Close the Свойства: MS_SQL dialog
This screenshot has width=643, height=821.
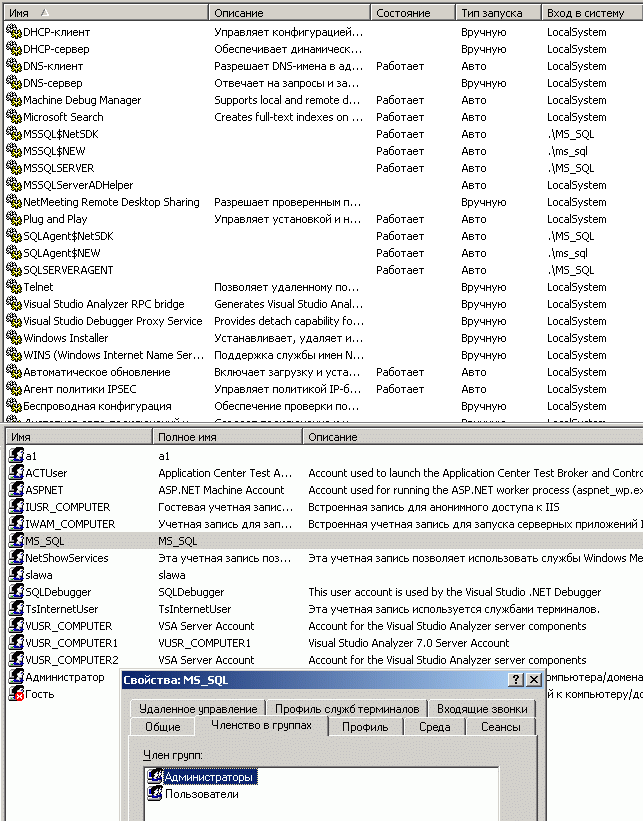[x=534, y=680]
